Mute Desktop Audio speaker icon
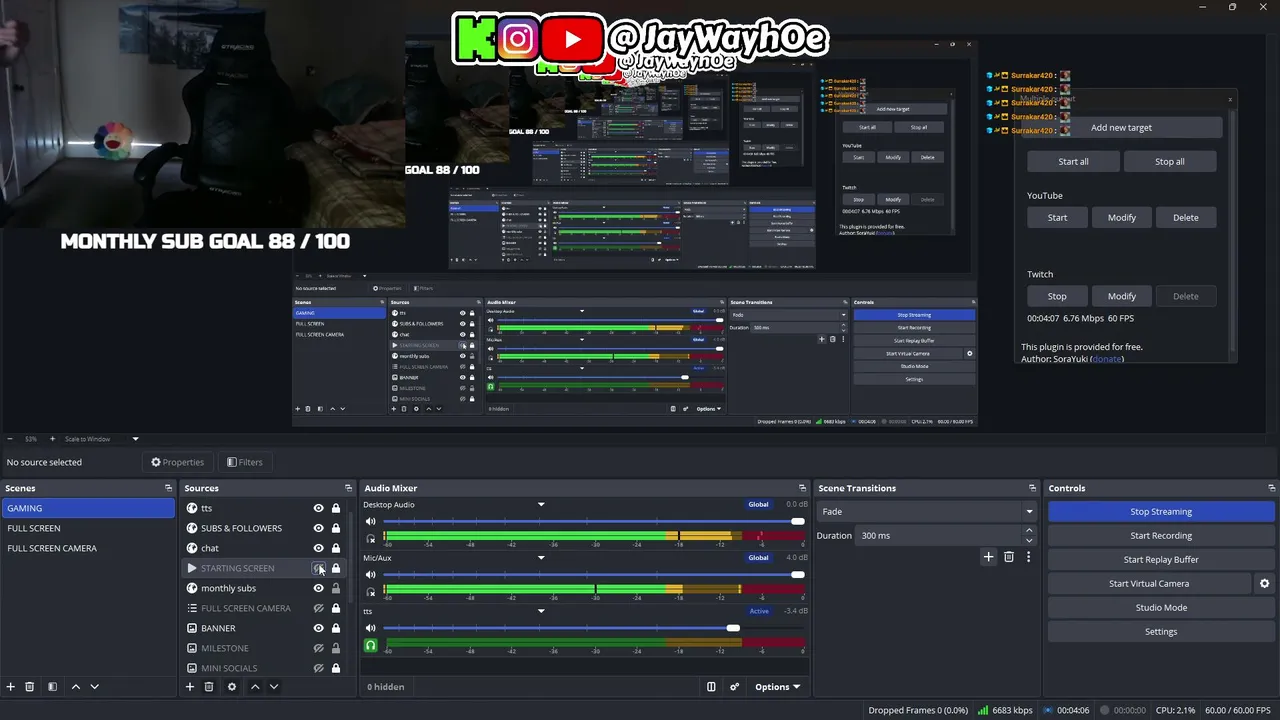The image size is (1280, 720). (371, 522)
